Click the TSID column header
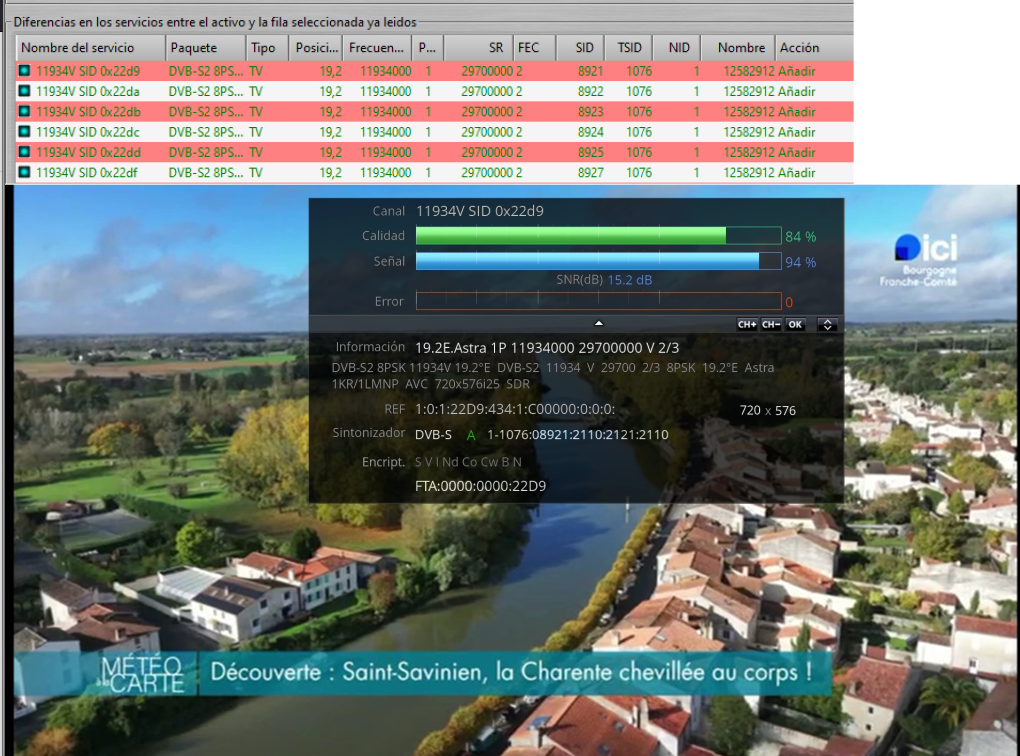This screenshot has width=1020, height=756. tap(628, 47)
